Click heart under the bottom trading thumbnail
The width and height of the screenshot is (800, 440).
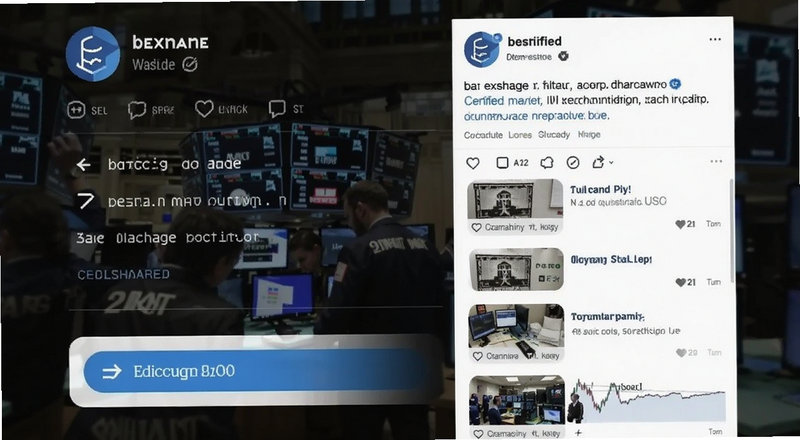pyautogui.click(x=478, y=434)
